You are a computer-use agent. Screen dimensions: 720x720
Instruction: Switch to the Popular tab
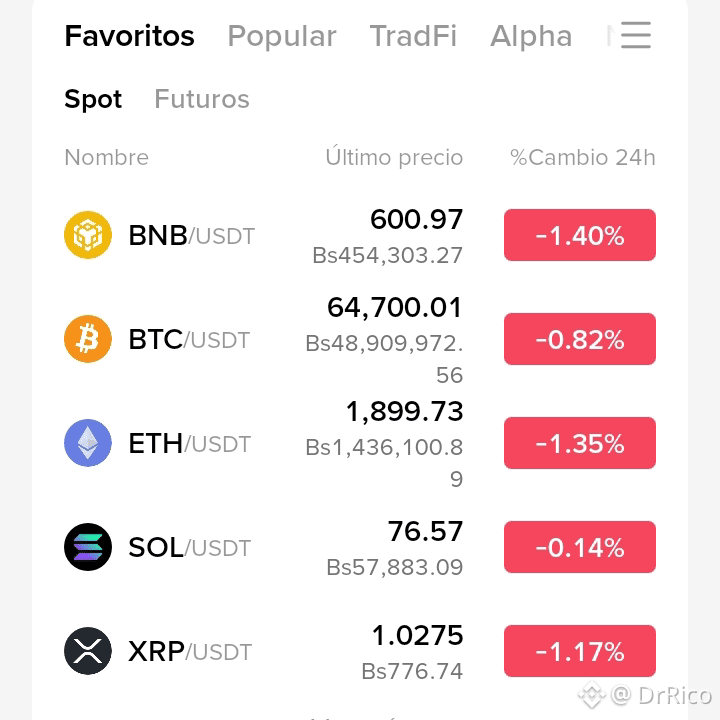coord(282,36)
